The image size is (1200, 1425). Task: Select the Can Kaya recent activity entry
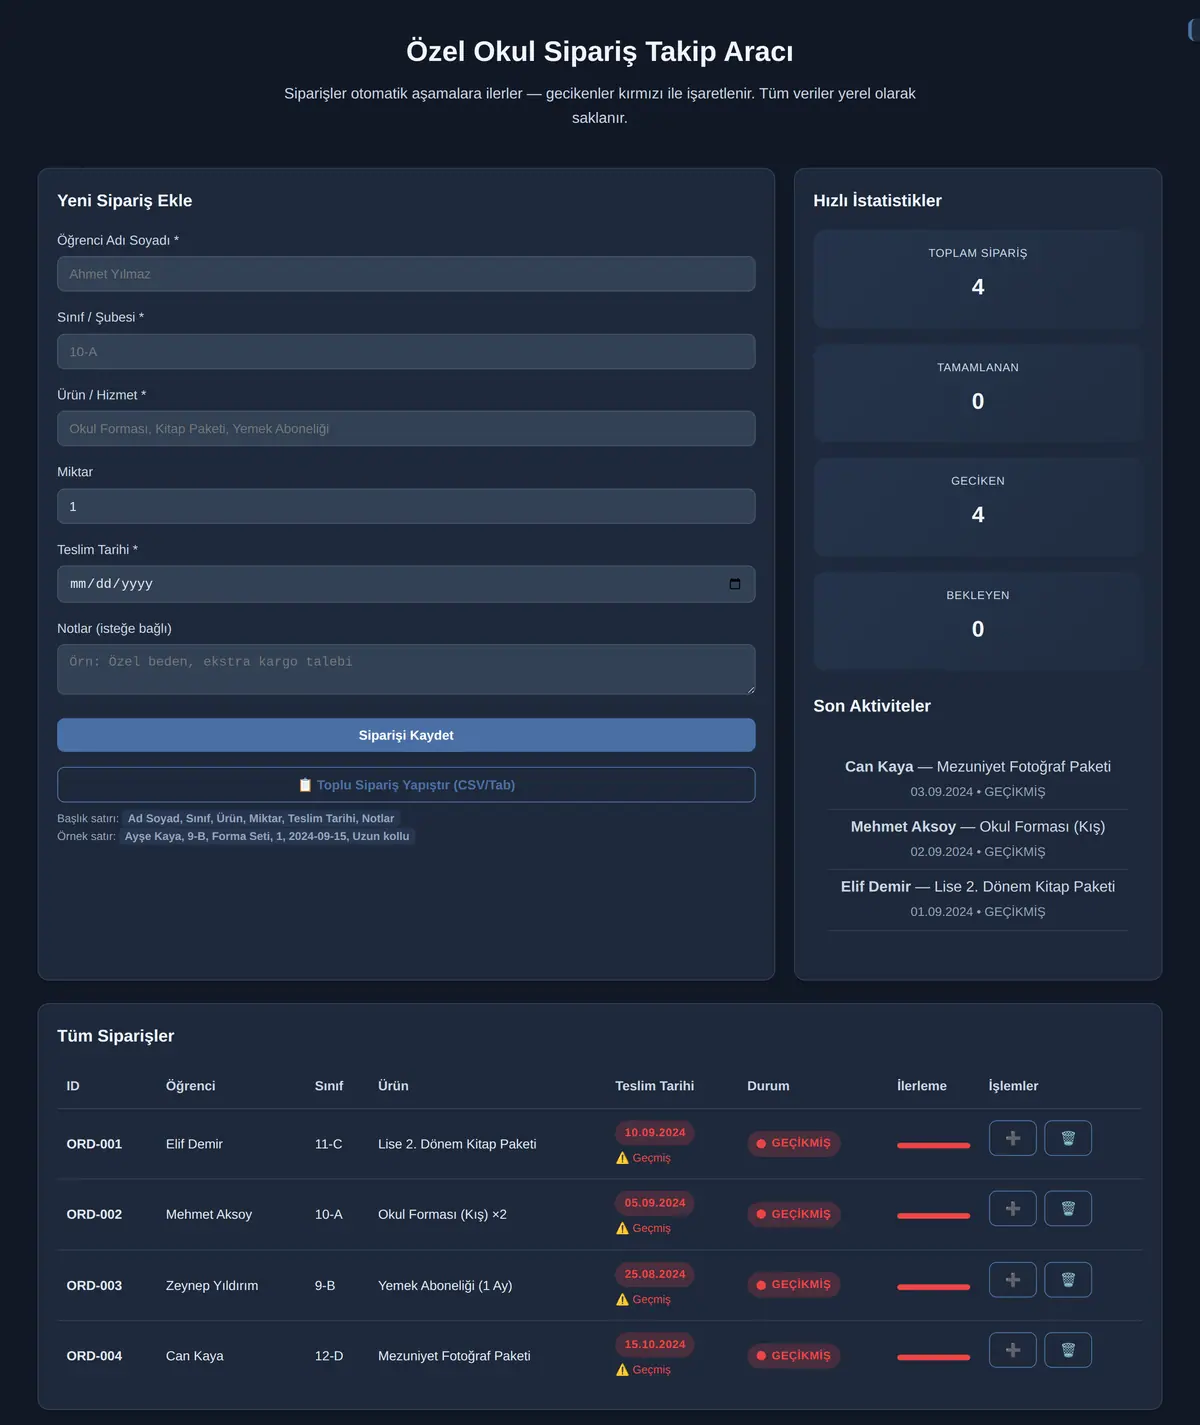click(978, 778)
